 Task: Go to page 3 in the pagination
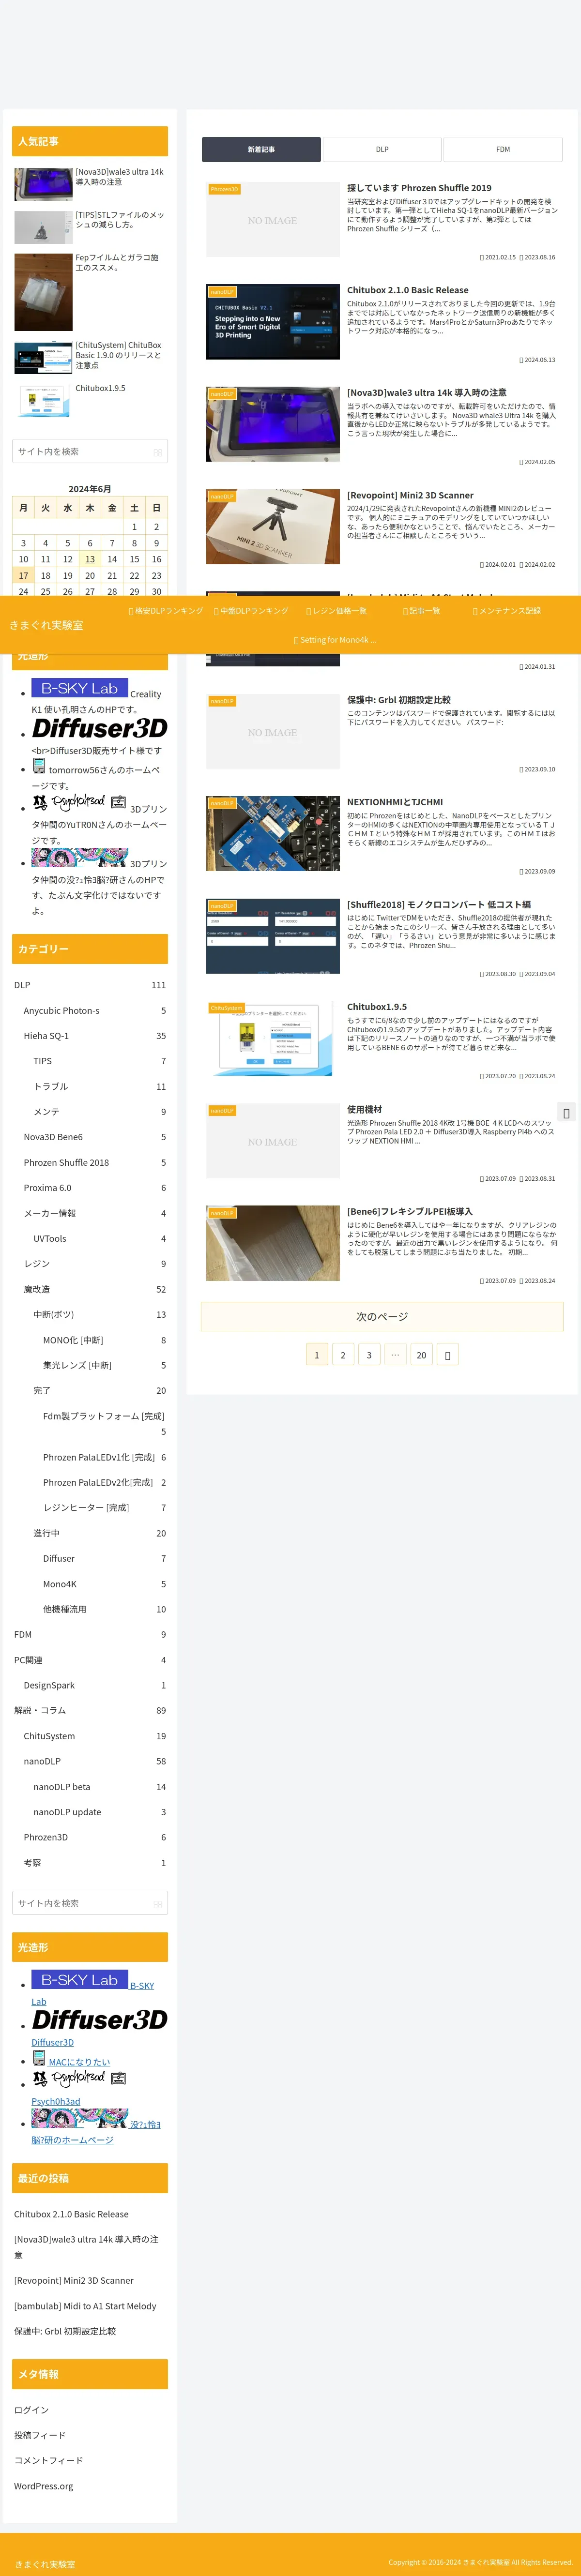[369, 1355]
